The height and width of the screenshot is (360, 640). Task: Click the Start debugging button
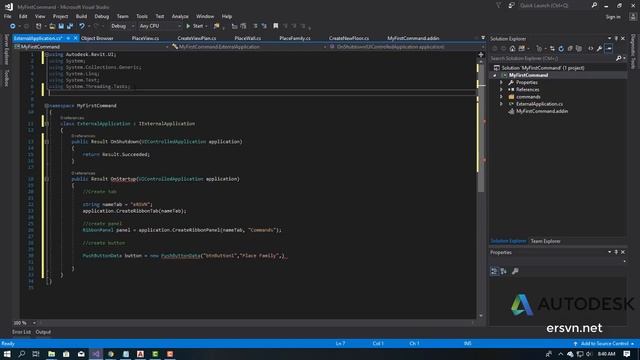click(x=195, y=26)
